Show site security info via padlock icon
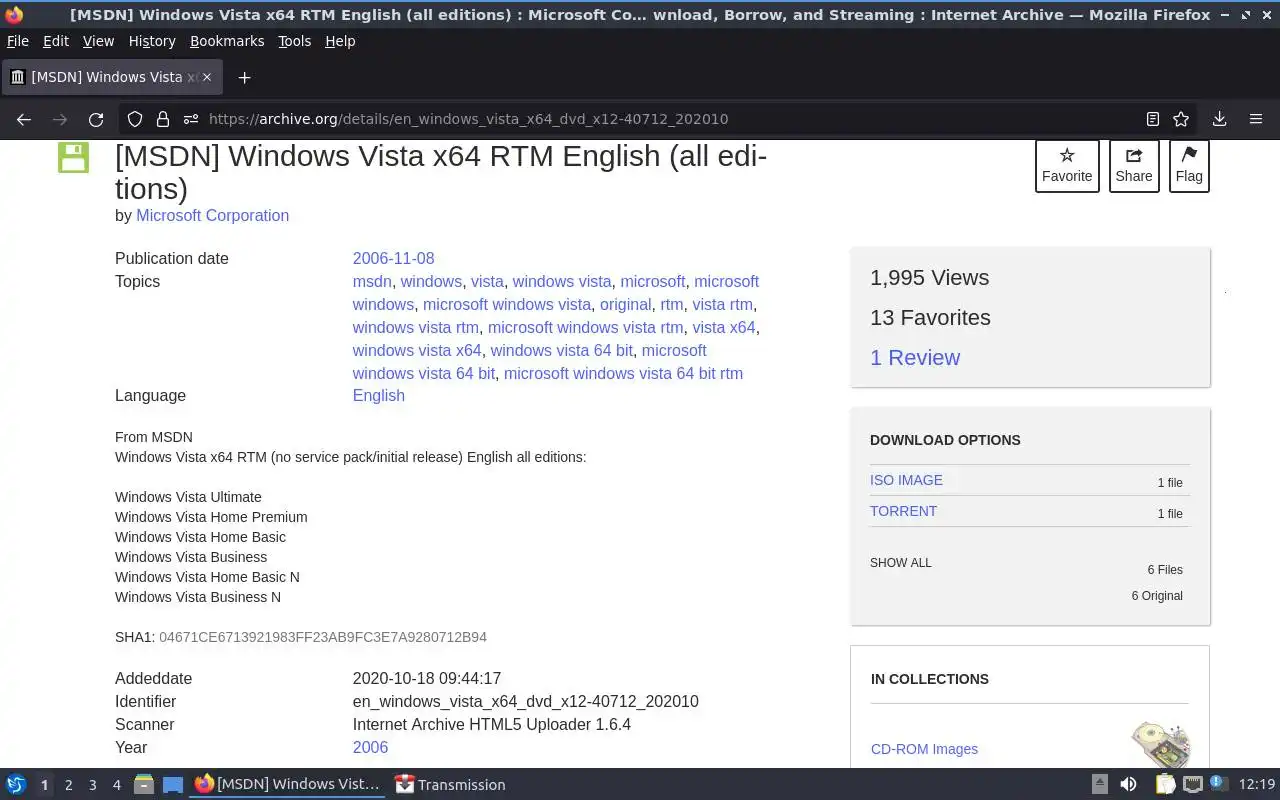 pos(163,119)
